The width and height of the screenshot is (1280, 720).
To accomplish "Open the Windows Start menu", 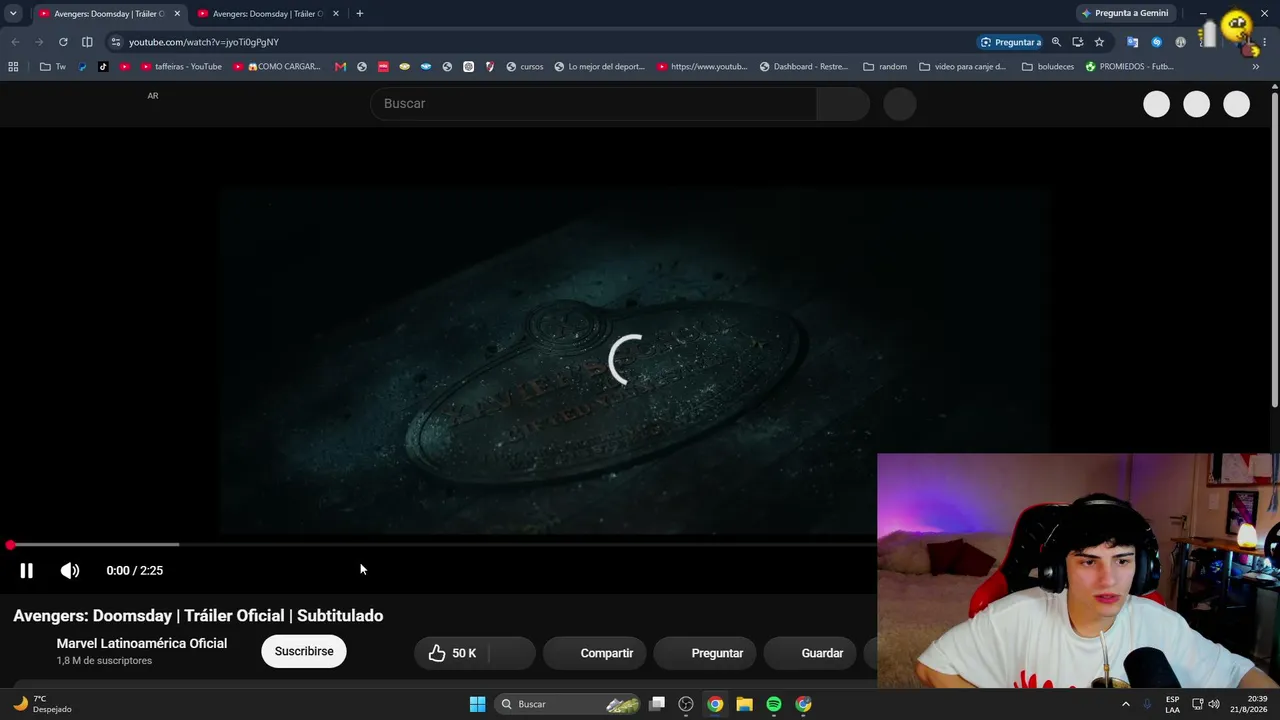I will click(477, 704).
